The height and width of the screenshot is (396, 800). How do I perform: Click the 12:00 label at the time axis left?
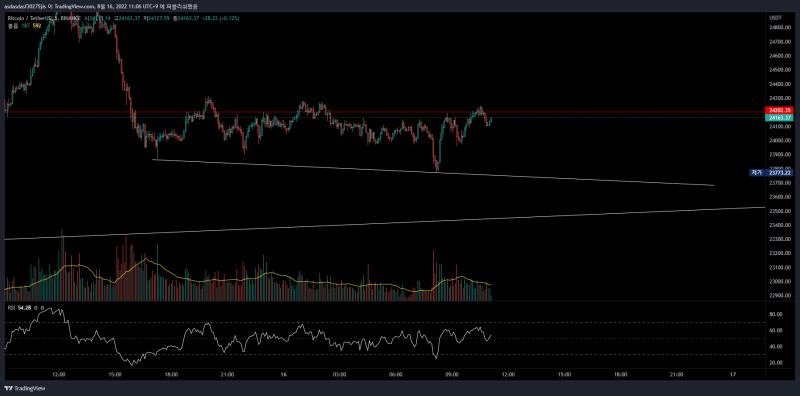click(59, 374)
